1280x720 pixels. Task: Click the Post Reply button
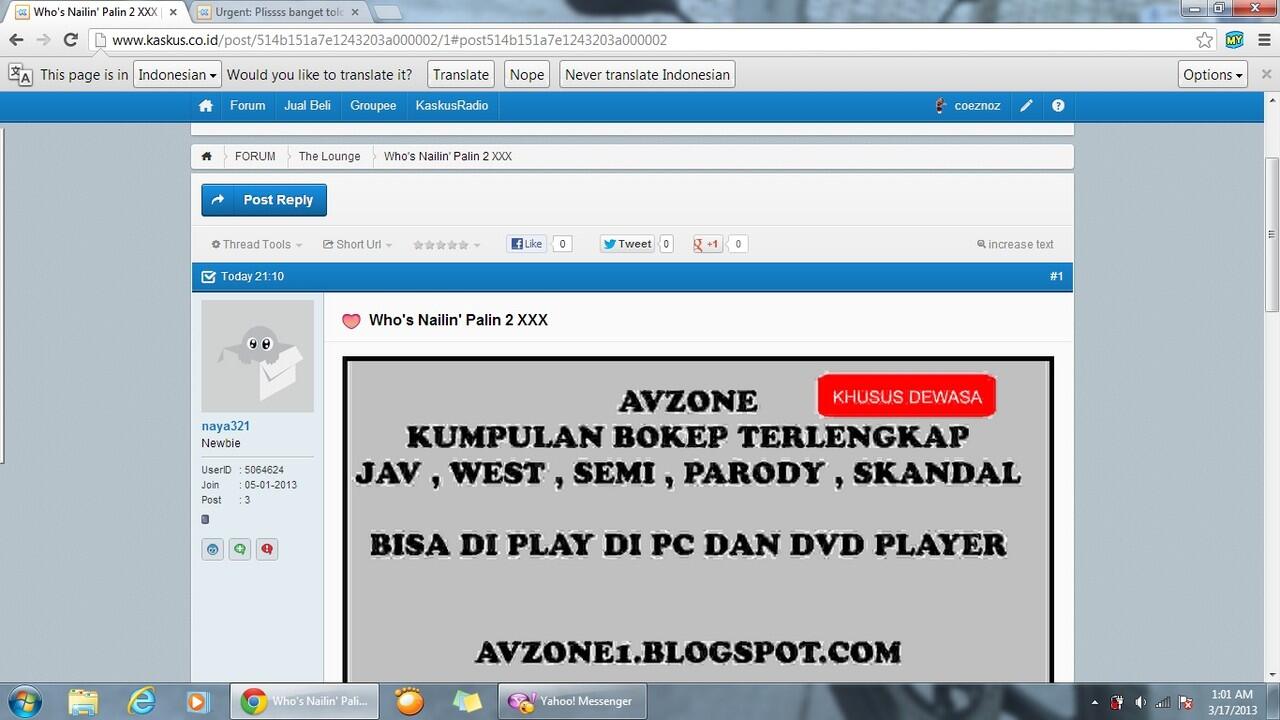(264, 200)
